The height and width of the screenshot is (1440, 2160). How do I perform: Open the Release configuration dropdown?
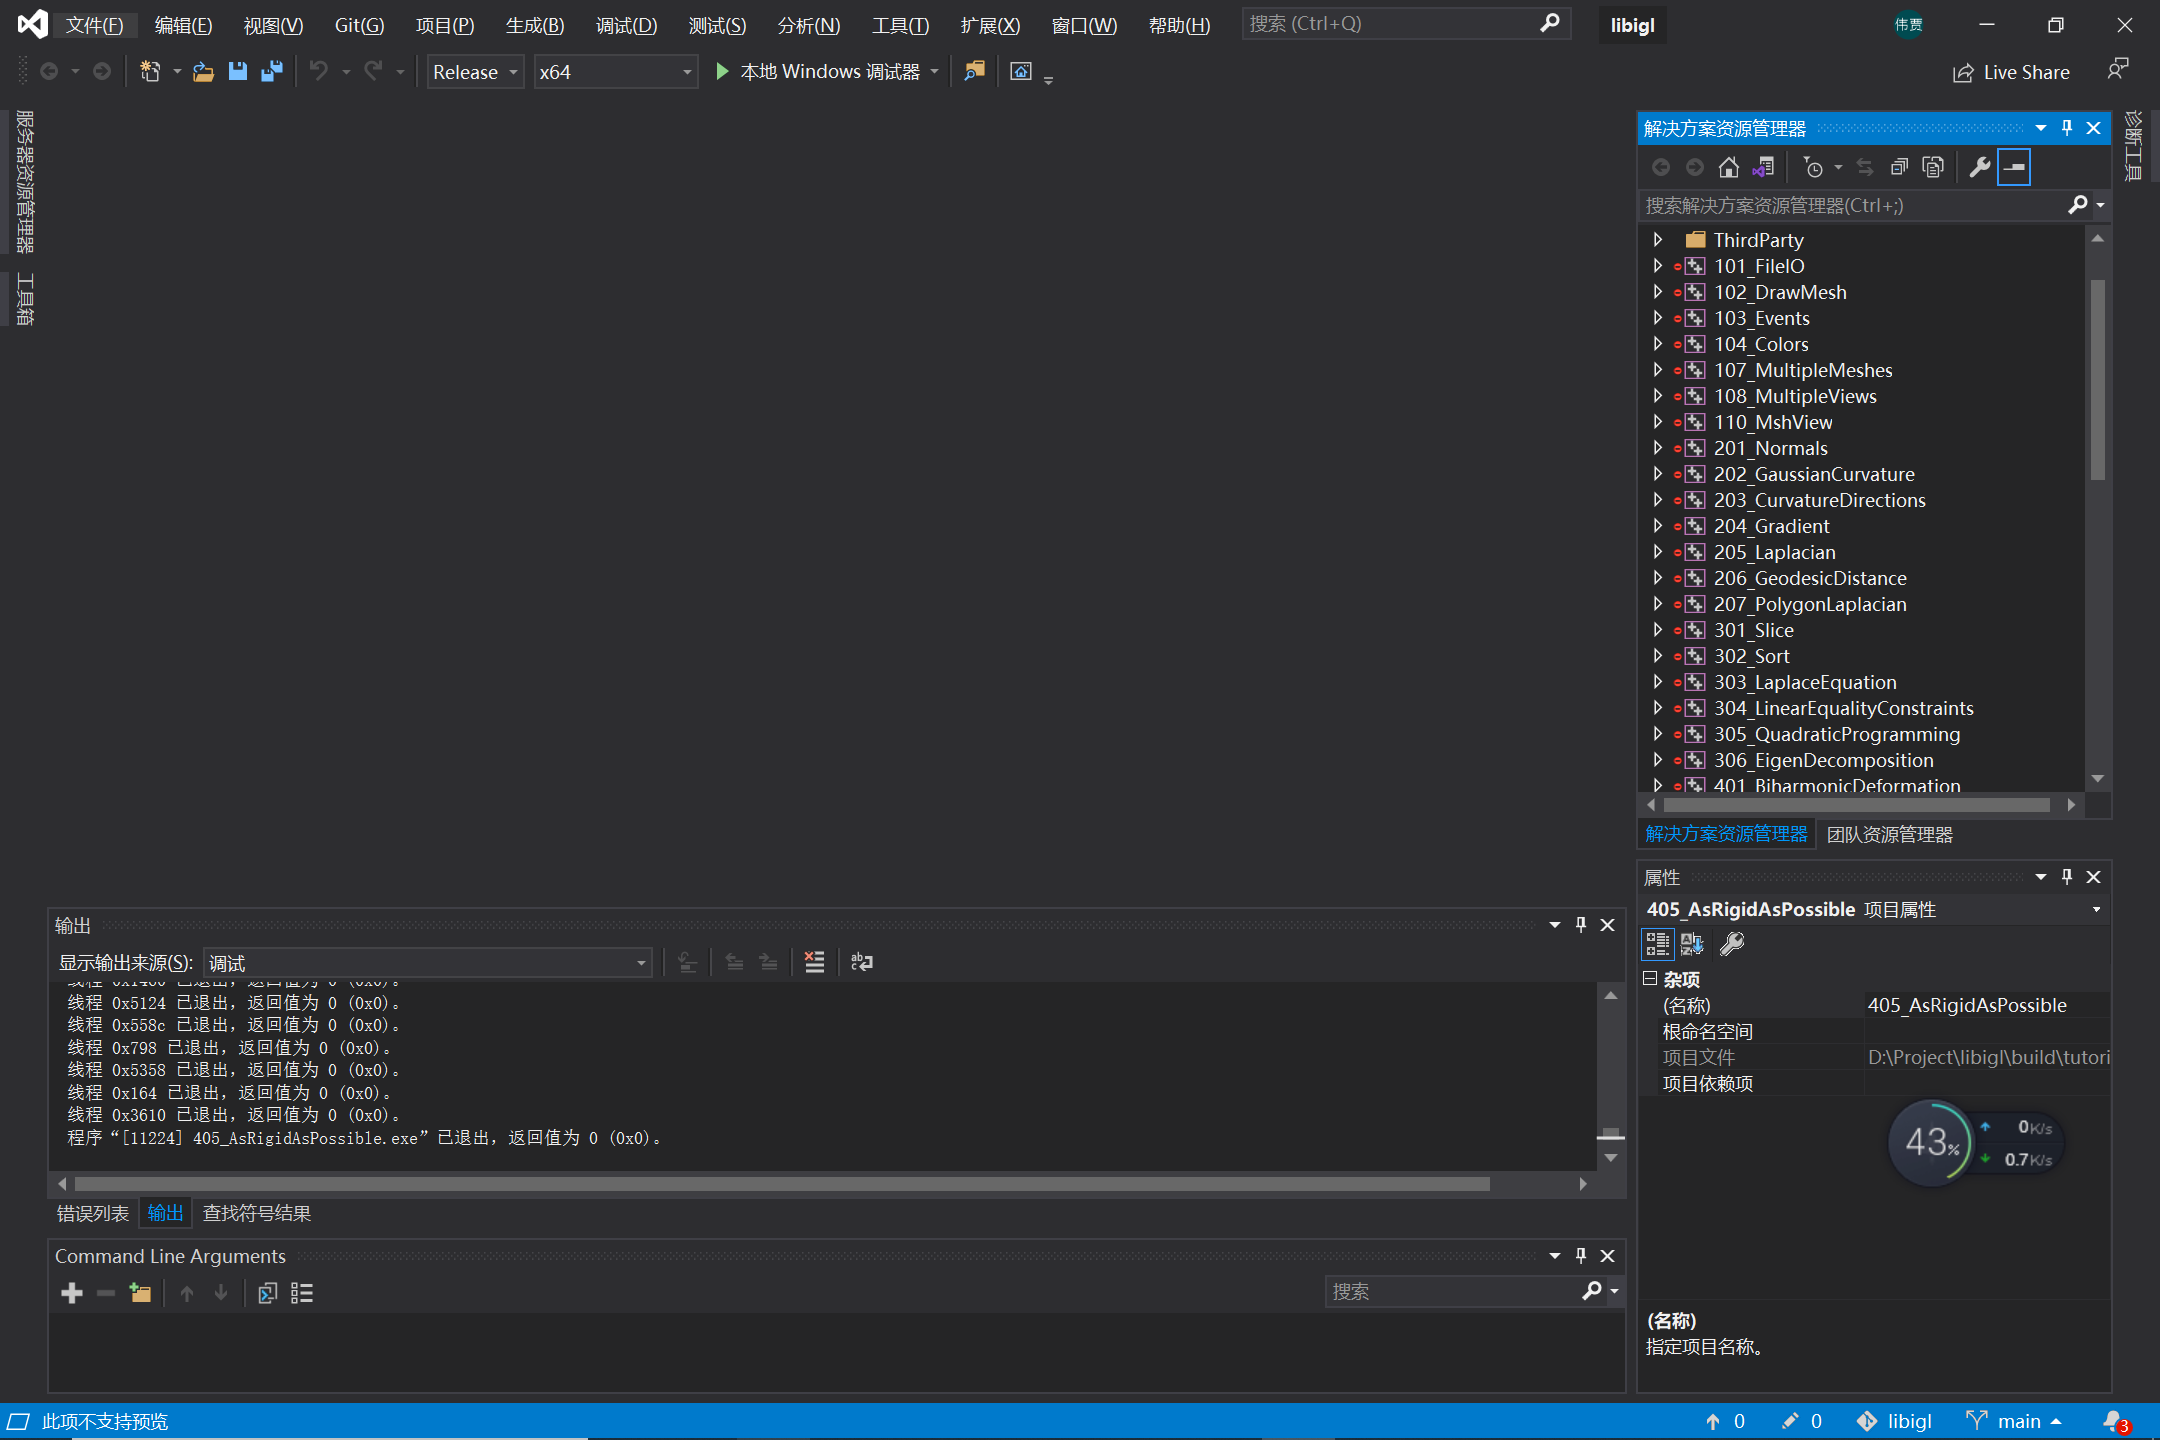(x=475, y=72)
